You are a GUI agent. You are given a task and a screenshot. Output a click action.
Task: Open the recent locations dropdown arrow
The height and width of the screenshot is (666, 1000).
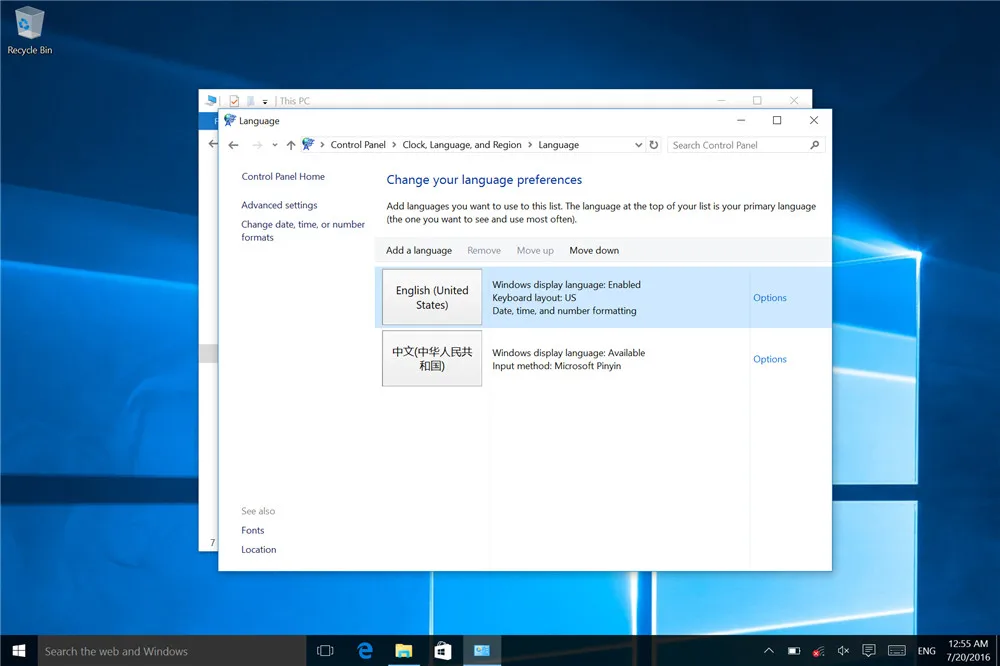coord(275,145)
